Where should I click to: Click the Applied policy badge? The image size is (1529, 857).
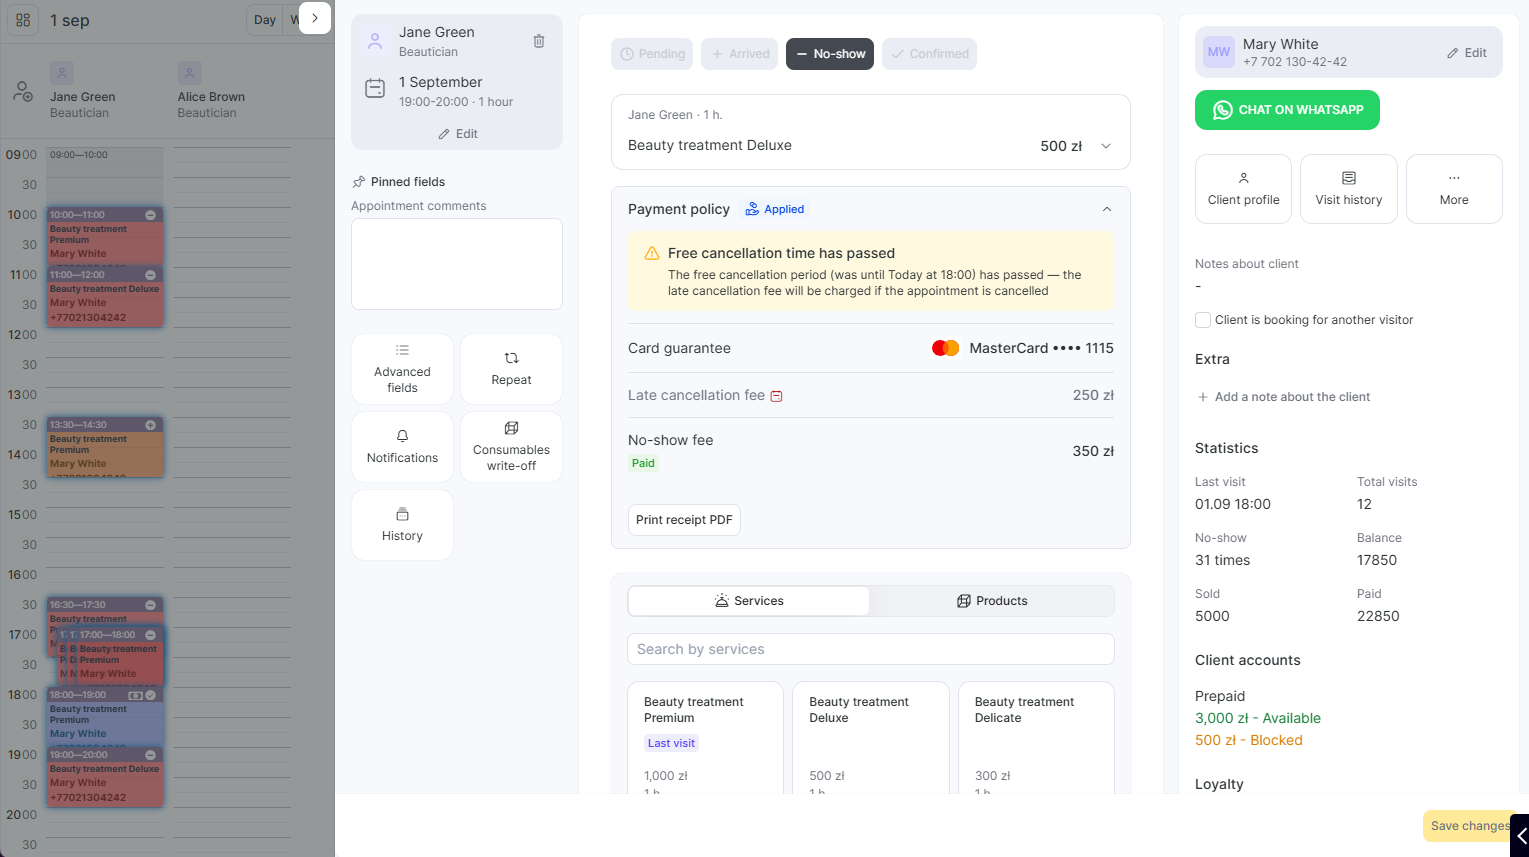tap(775, 209)
